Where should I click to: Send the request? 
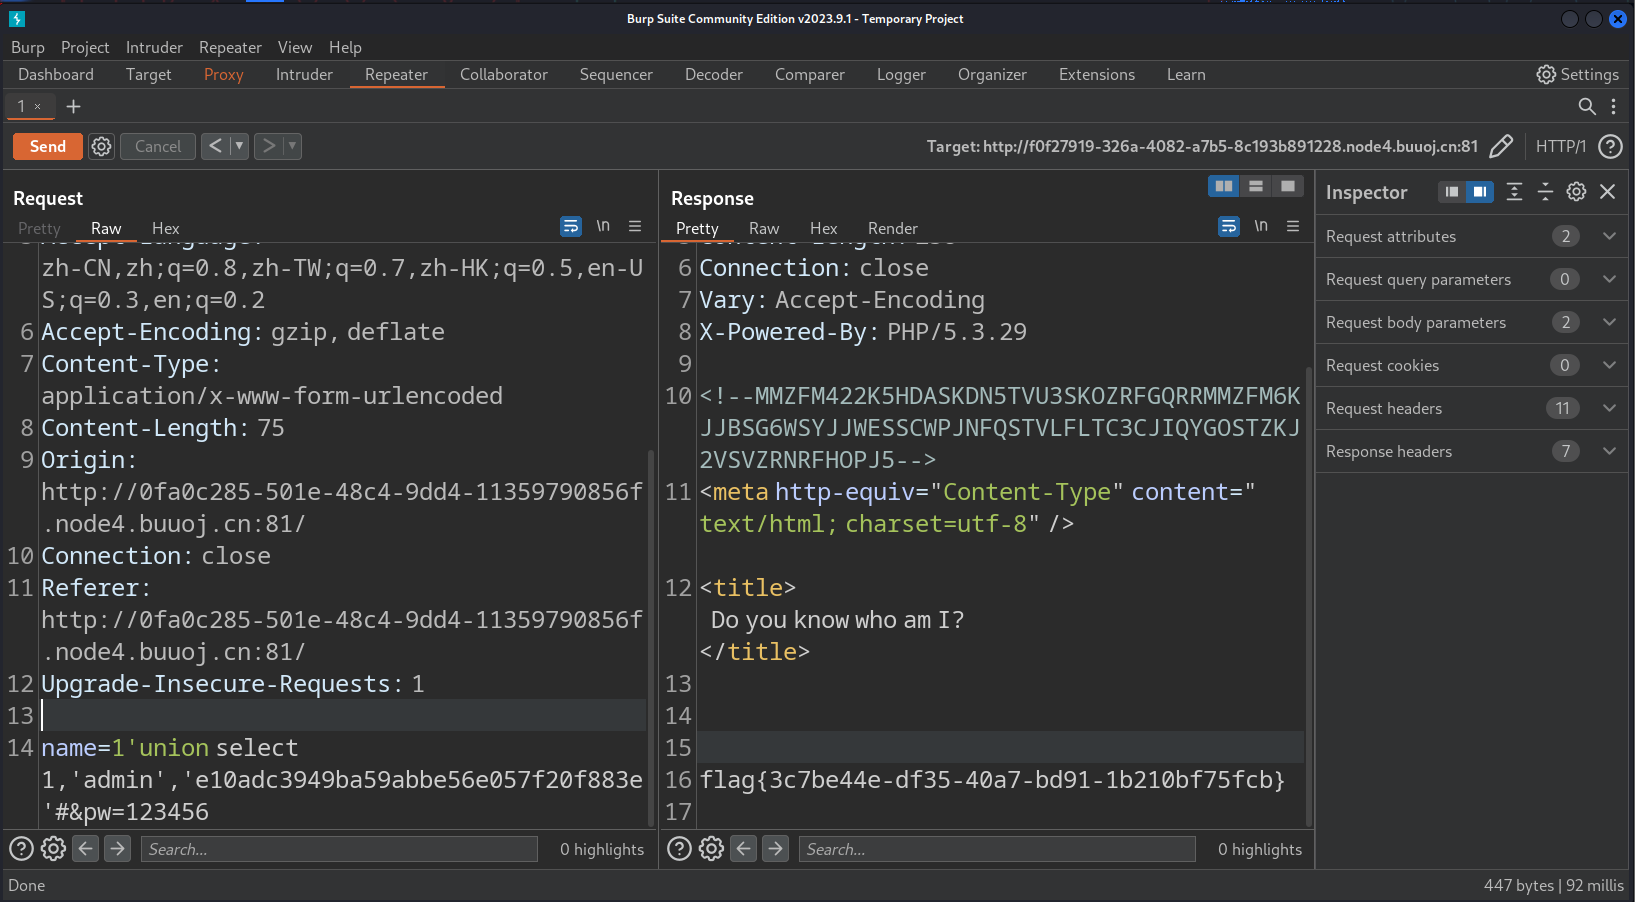[47, 146]
